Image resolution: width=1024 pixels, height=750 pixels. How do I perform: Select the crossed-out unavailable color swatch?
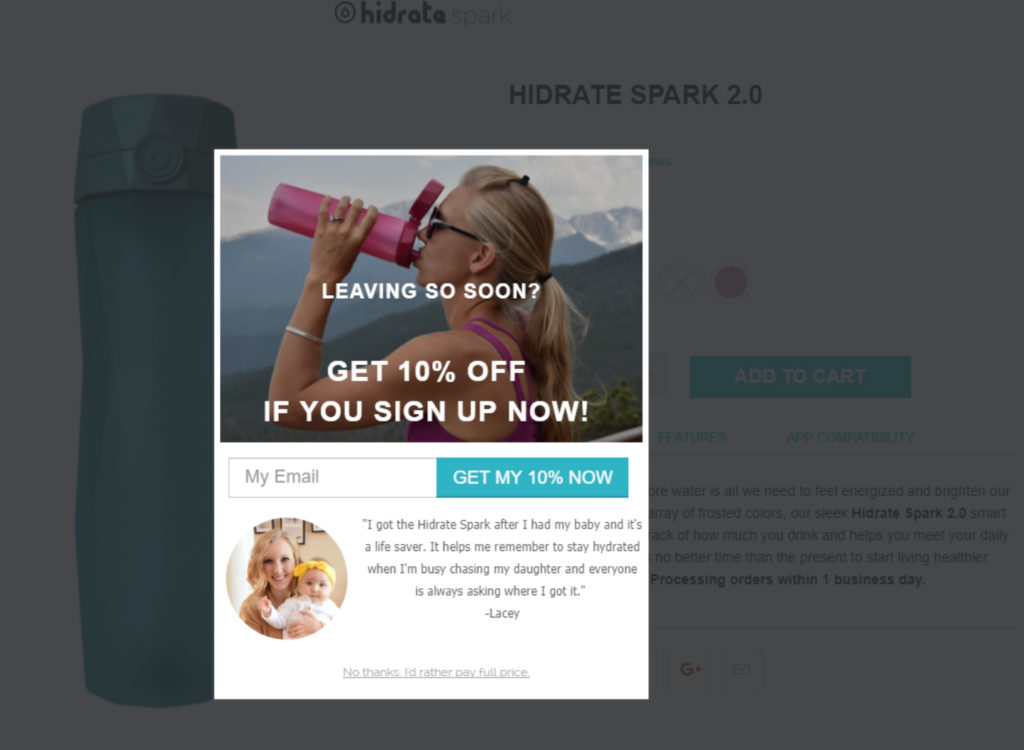pyautogui.click(x=680, y=282)
